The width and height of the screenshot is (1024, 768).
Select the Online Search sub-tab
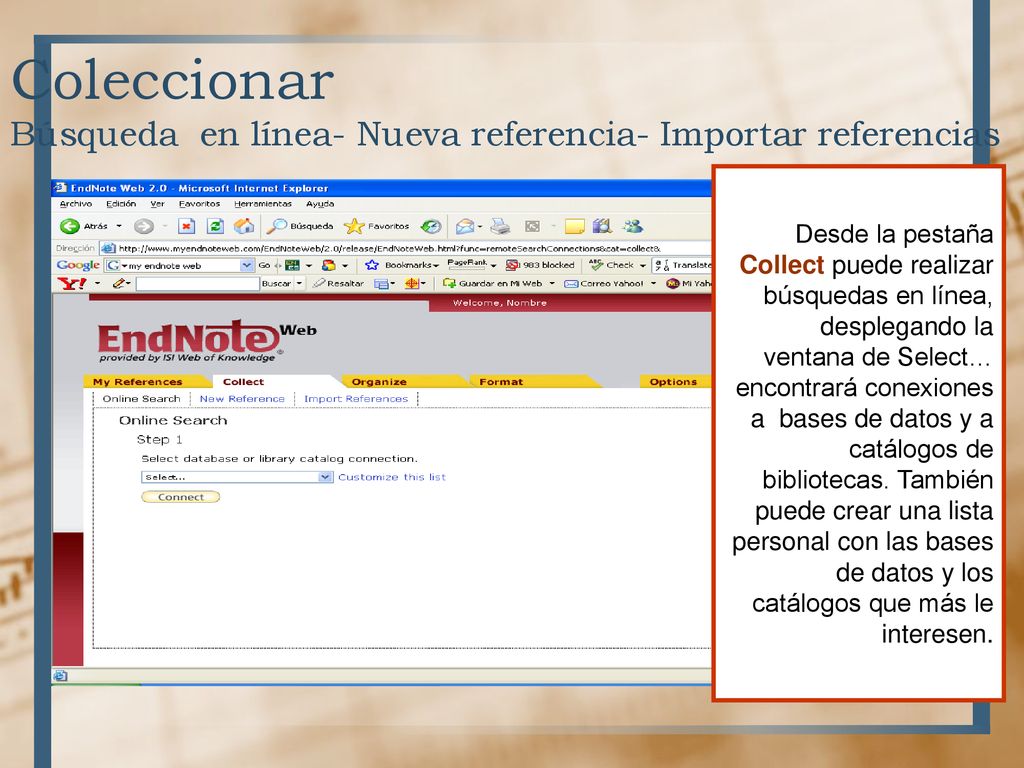click(x=141, y=398)
